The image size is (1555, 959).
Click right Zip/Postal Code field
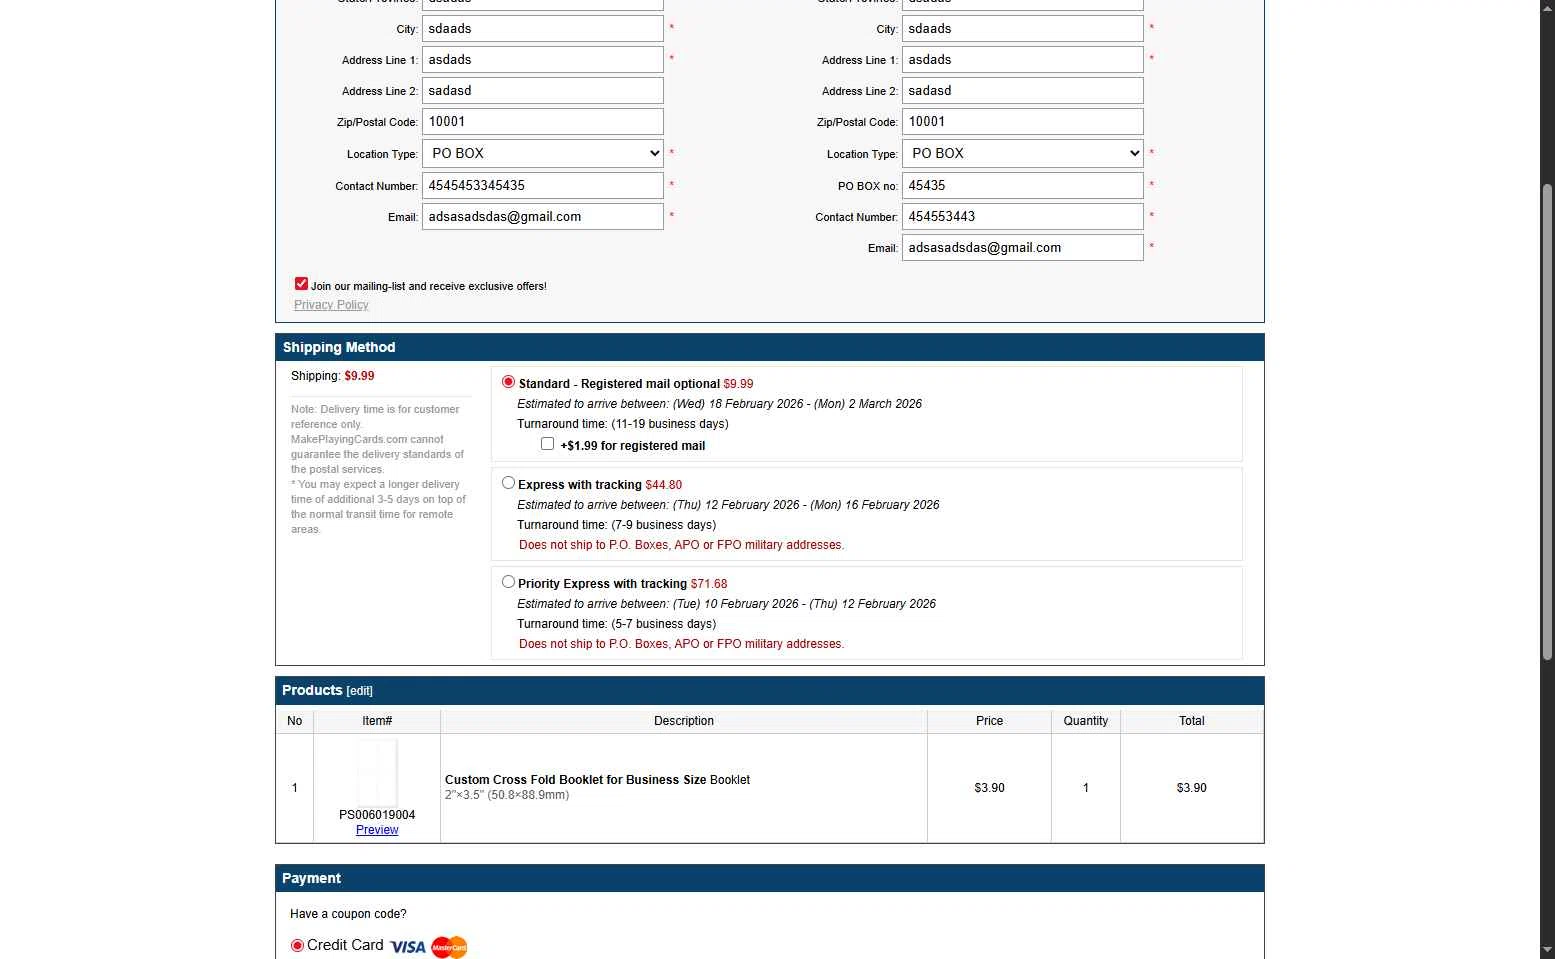(x=1023, y=122)
